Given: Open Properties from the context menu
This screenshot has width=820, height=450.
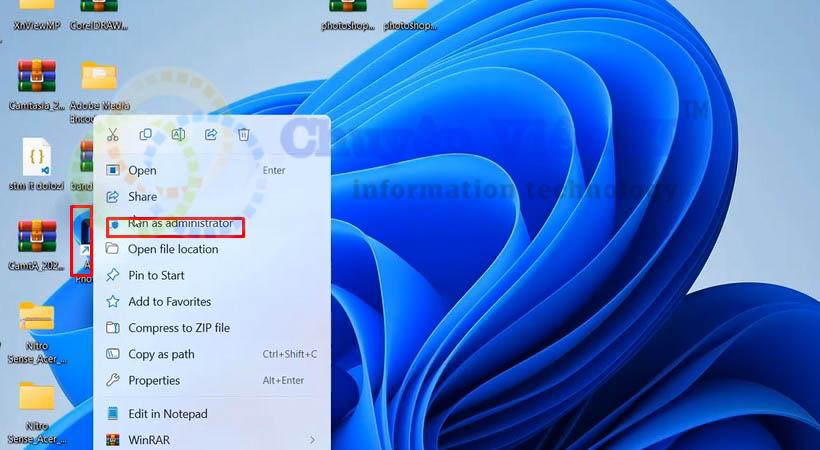Looking at the screenshot, I should click(212, 380).
